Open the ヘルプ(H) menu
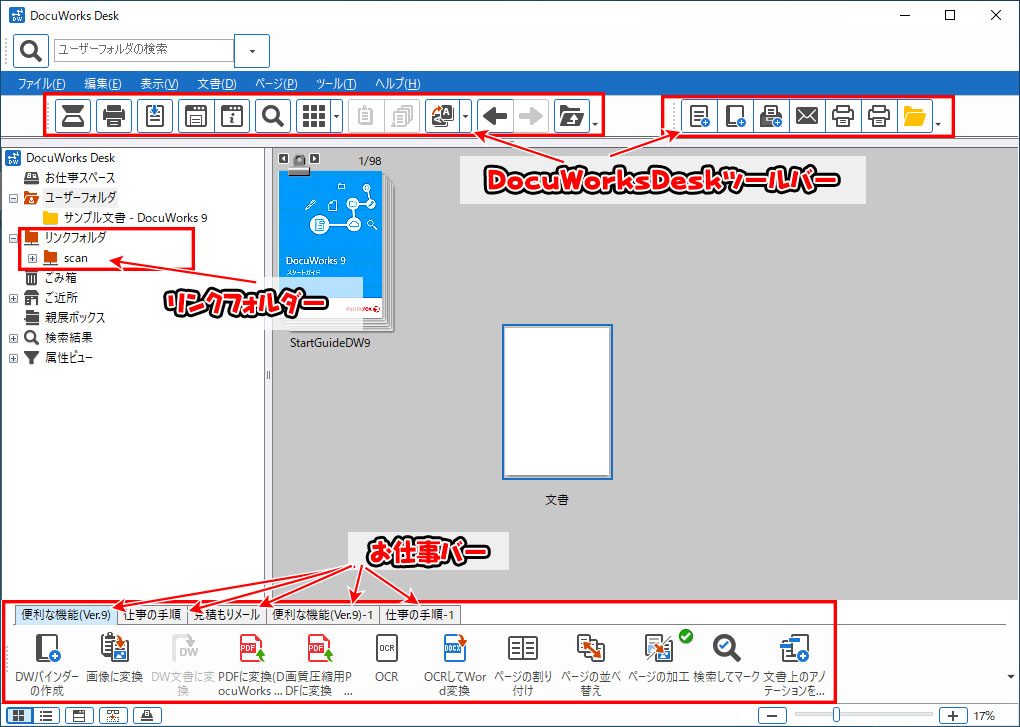 coord(397,84)
